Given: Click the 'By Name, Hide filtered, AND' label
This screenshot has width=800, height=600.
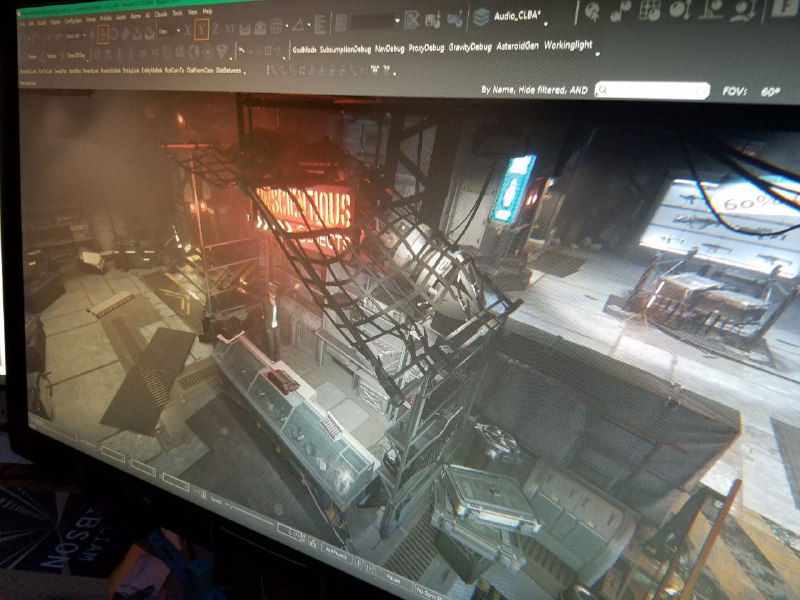Looking at the screenshot, I should [534, 90].
